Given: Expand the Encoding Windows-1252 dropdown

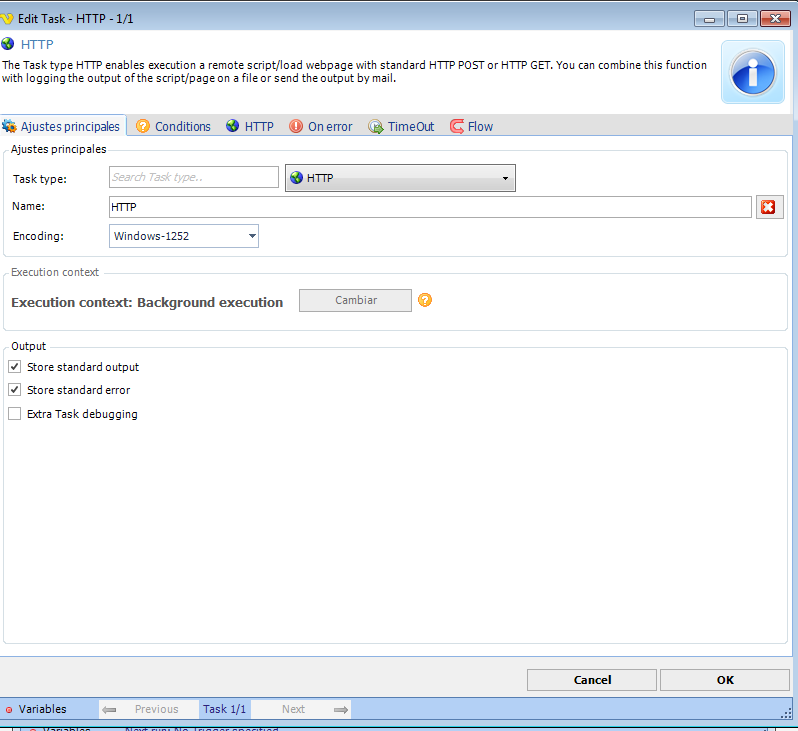Looking at the screenshot, I should pyautogui.click(x=184, y=236).
